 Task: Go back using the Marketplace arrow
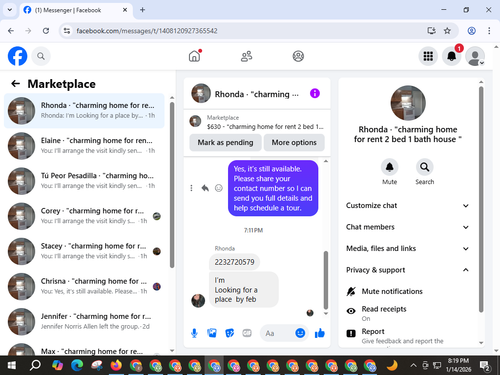(x=15, y=84)
